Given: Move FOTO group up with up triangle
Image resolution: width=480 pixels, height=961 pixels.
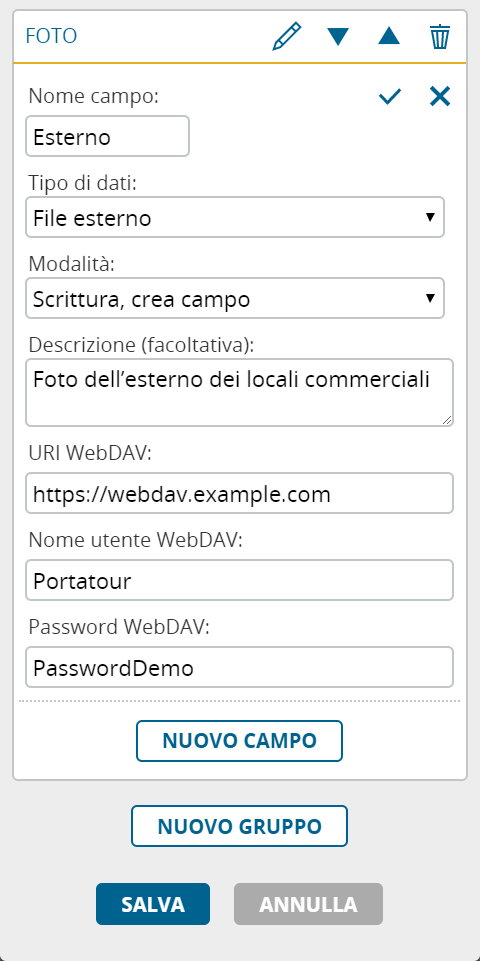Looking at the screenshot, I should coord(389,36).
